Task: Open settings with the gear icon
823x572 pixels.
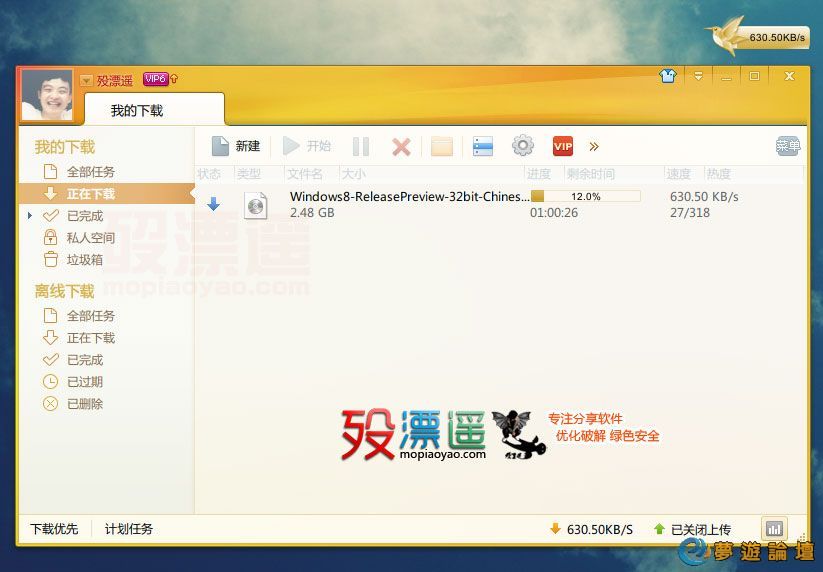Action: coord(523,146)
